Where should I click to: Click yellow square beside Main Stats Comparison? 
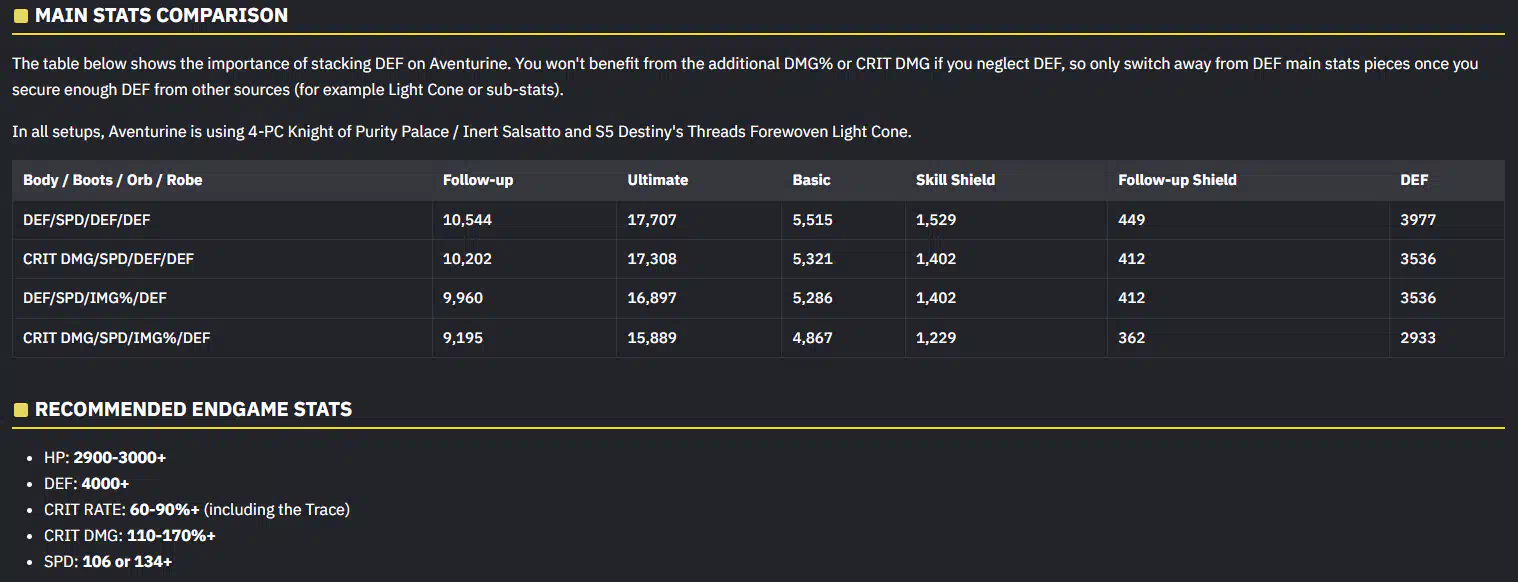click(x=20, y=16)
